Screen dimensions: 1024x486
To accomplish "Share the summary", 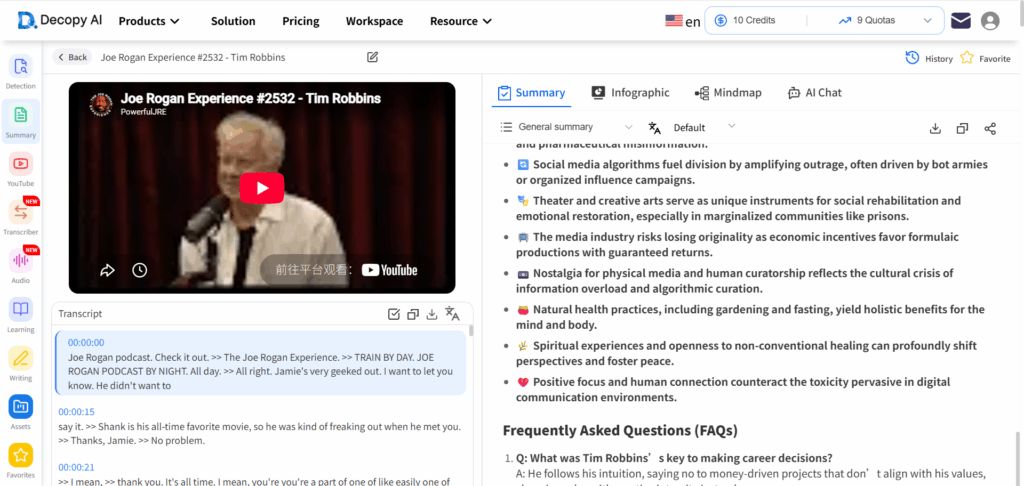I will 990,128.
